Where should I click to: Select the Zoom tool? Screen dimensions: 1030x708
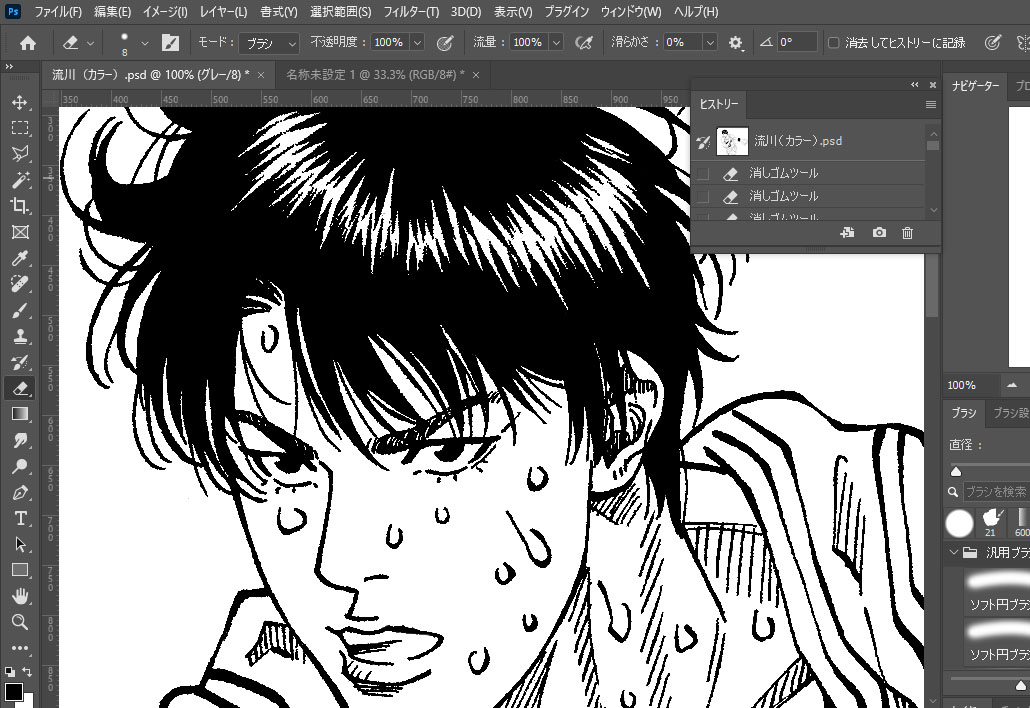[x=20, y=621]
